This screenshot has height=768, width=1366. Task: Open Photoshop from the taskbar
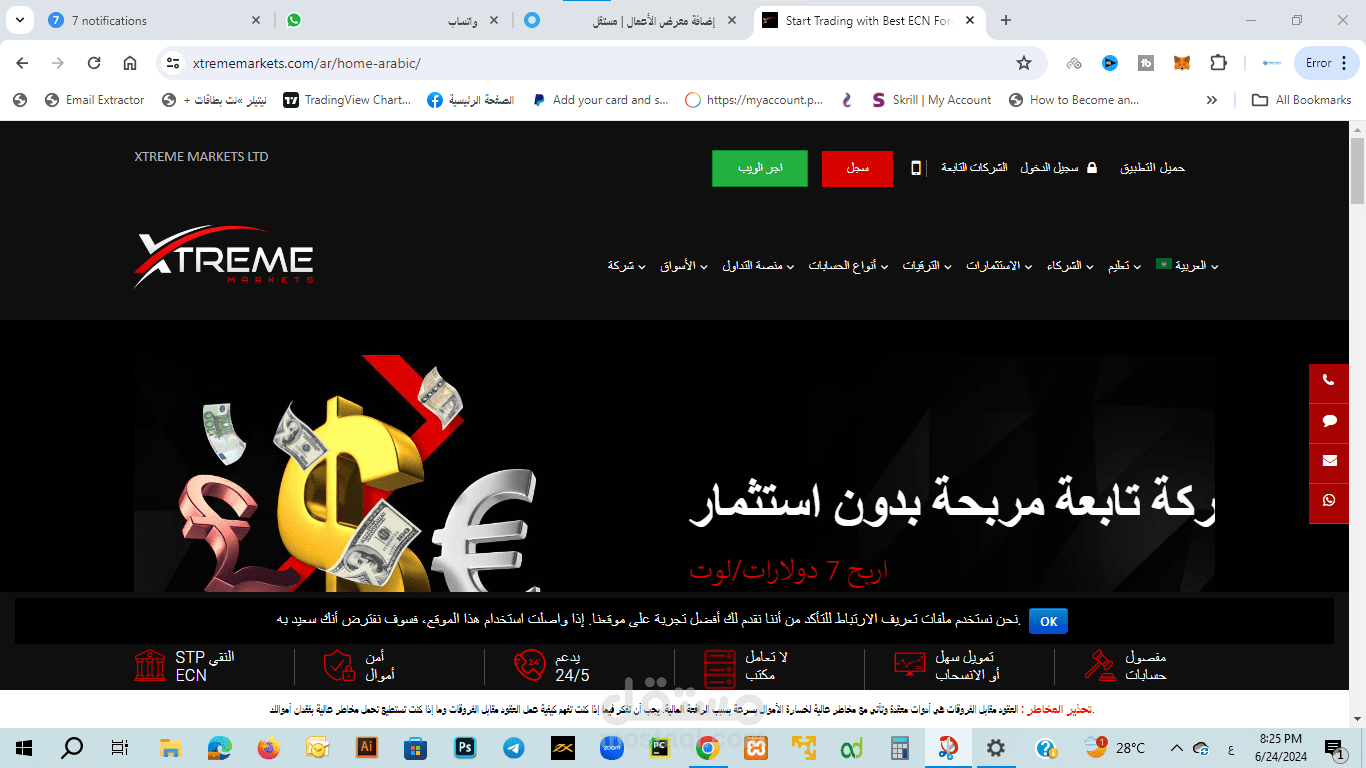[464, 747]
